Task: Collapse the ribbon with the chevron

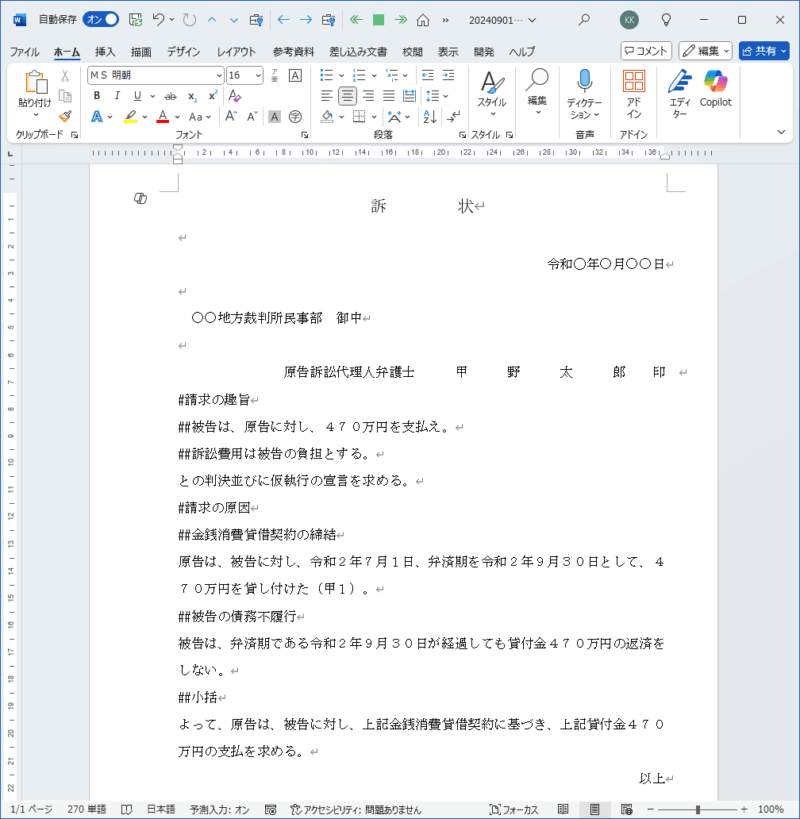Action: [x=781, y=132]
